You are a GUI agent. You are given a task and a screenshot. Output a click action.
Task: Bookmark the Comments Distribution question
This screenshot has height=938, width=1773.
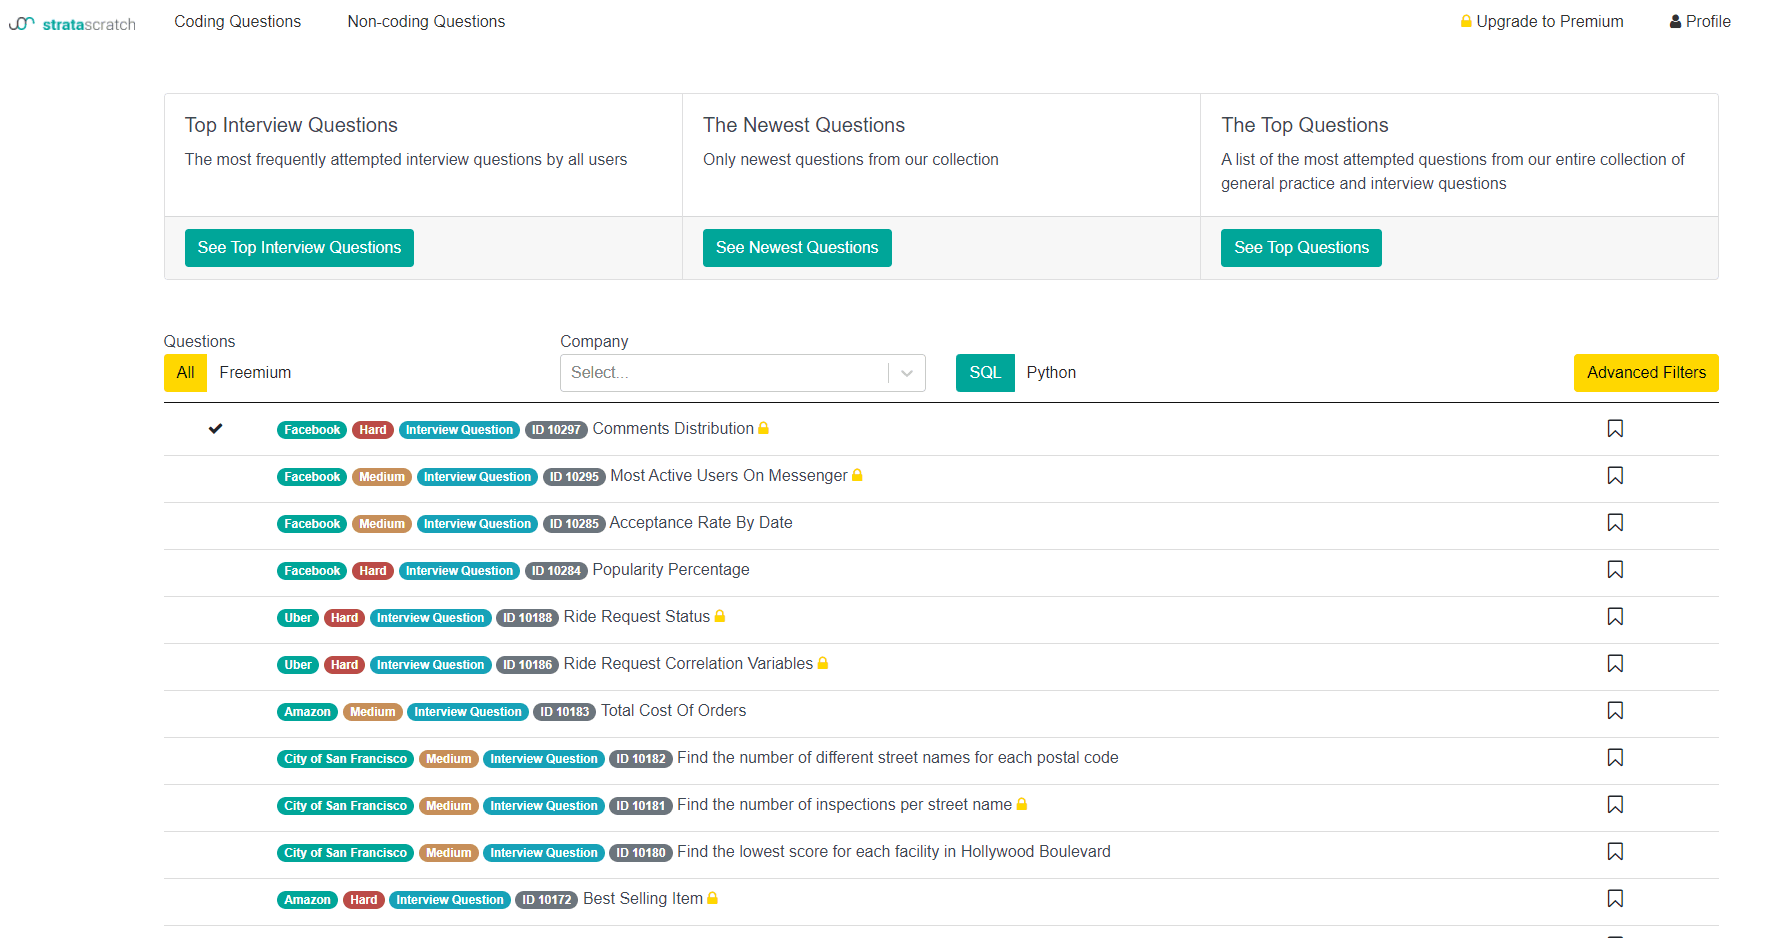tap(1615, 428)
